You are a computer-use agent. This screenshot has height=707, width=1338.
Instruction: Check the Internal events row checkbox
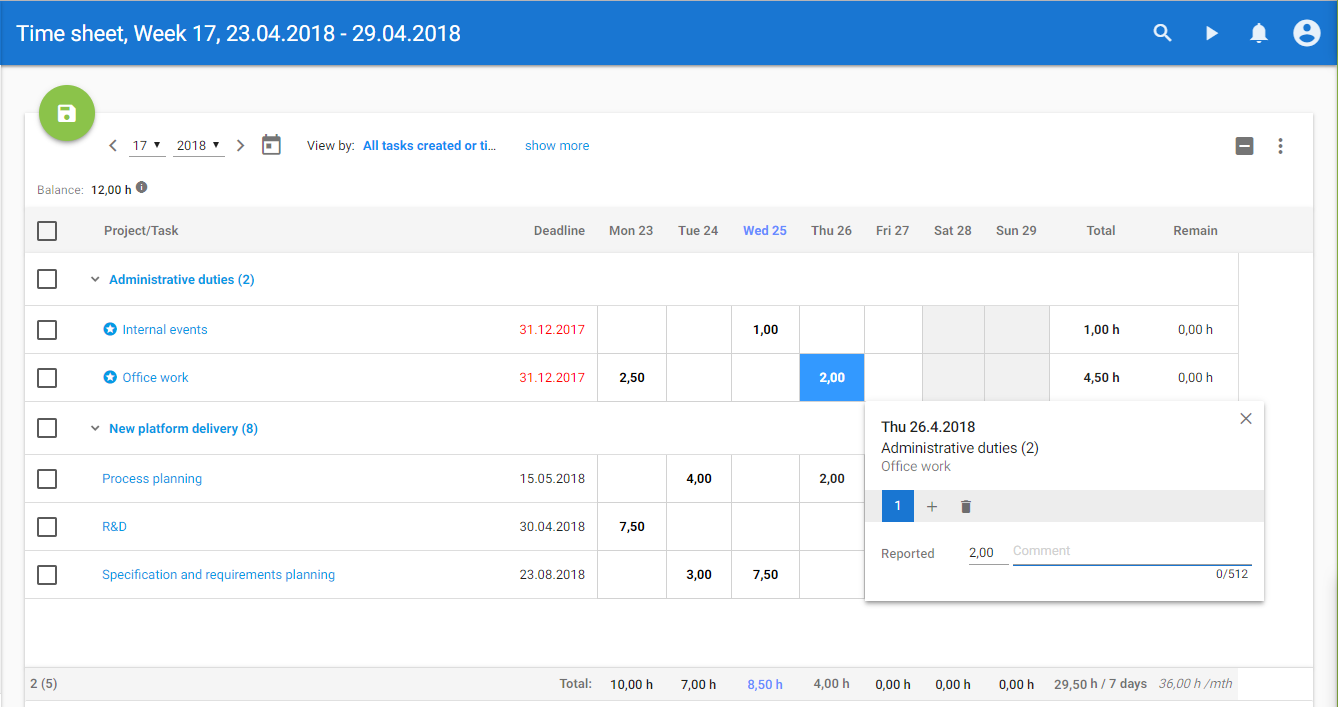(47, 330)
